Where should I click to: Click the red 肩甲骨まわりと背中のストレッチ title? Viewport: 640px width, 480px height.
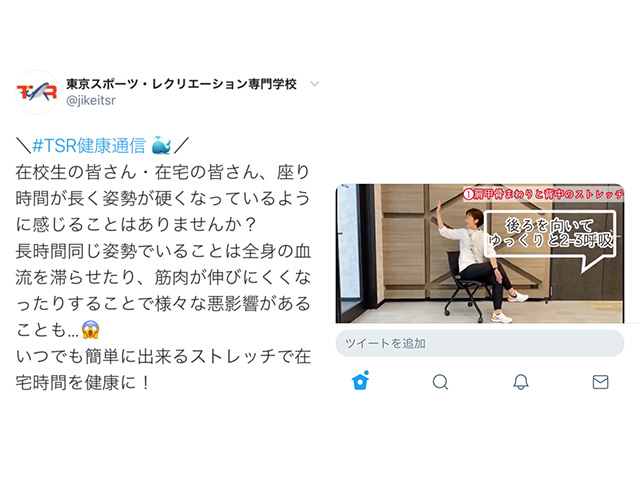click(x=543, y=194)
